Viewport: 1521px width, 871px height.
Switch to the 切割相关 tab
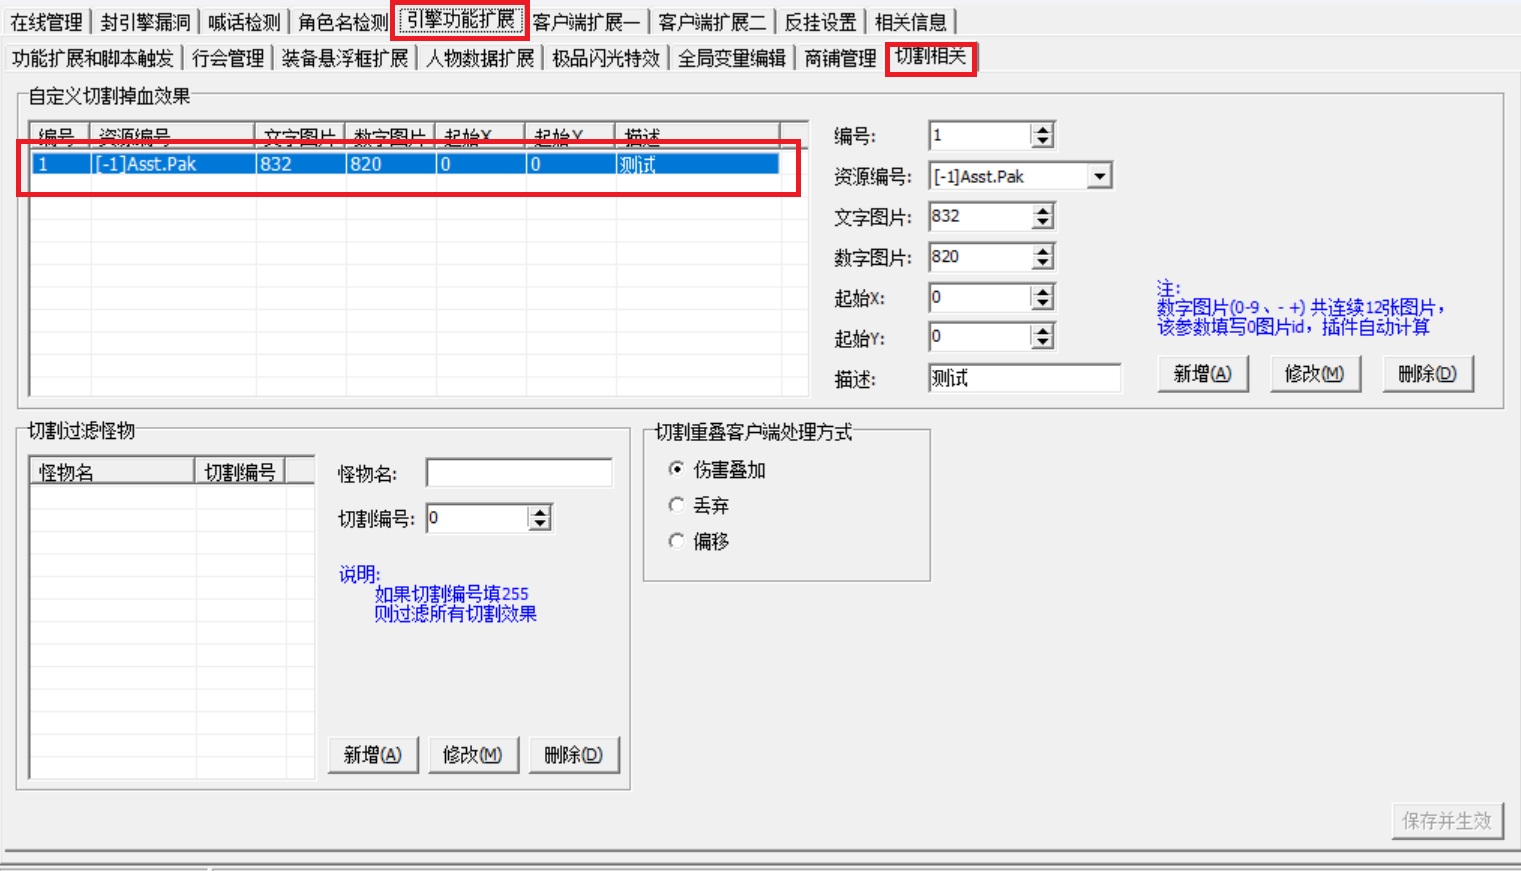point(930,57)
